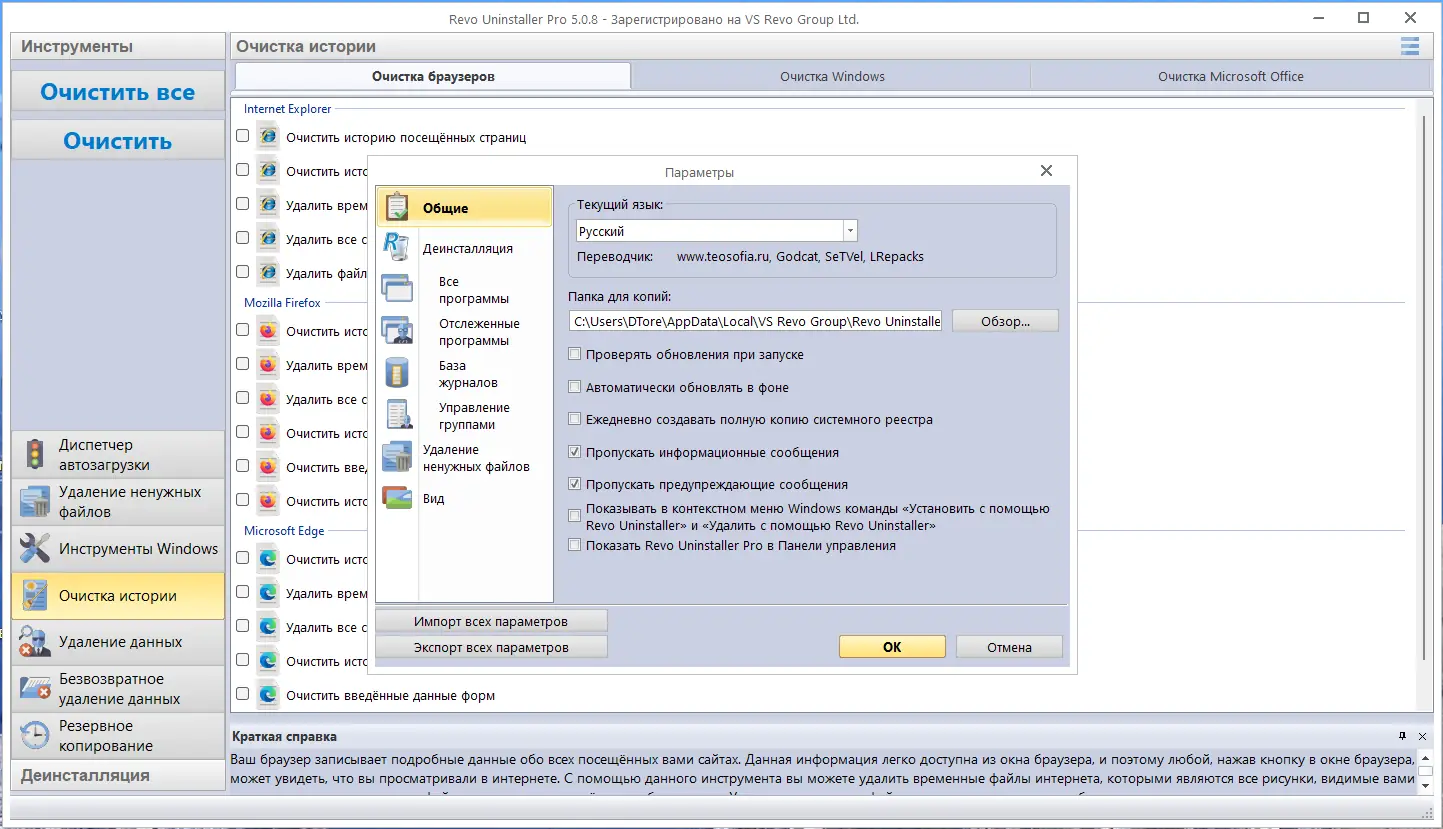Click the Отслеженные программы icon
The width and height of the screenshot is (1443, 829).
397,331
